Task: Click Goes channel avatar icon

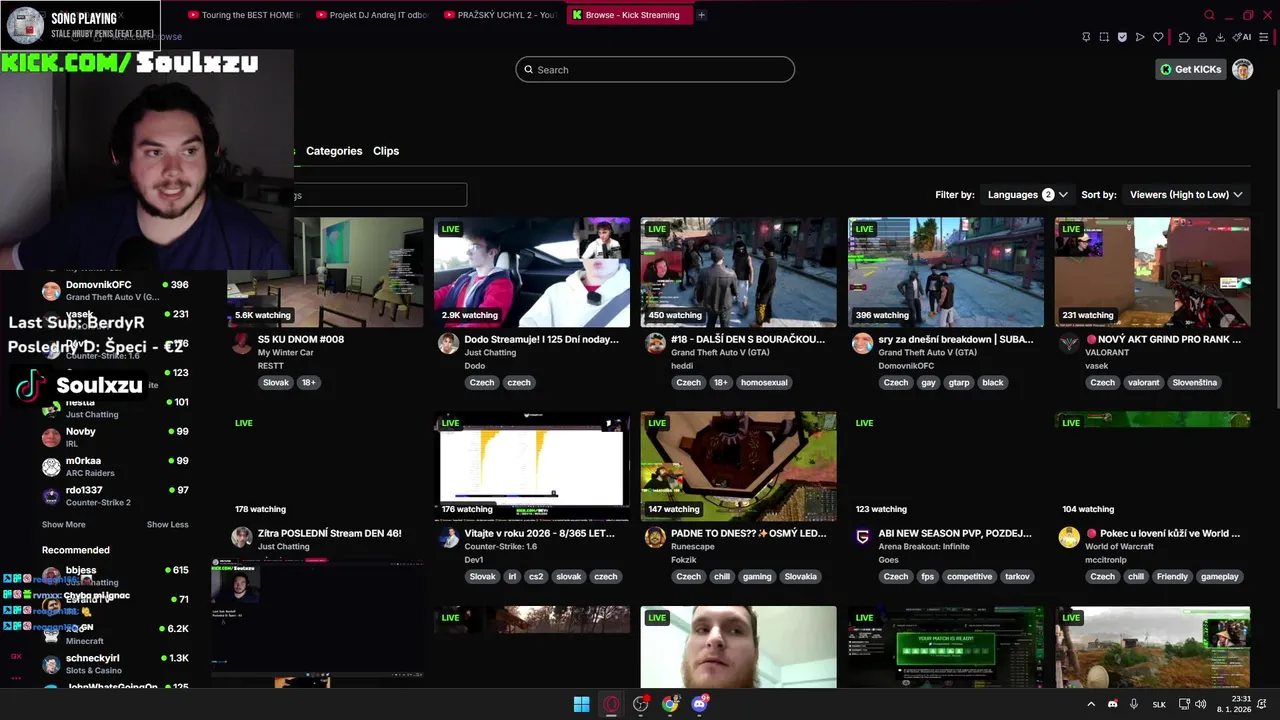Action: pos(862,538)
